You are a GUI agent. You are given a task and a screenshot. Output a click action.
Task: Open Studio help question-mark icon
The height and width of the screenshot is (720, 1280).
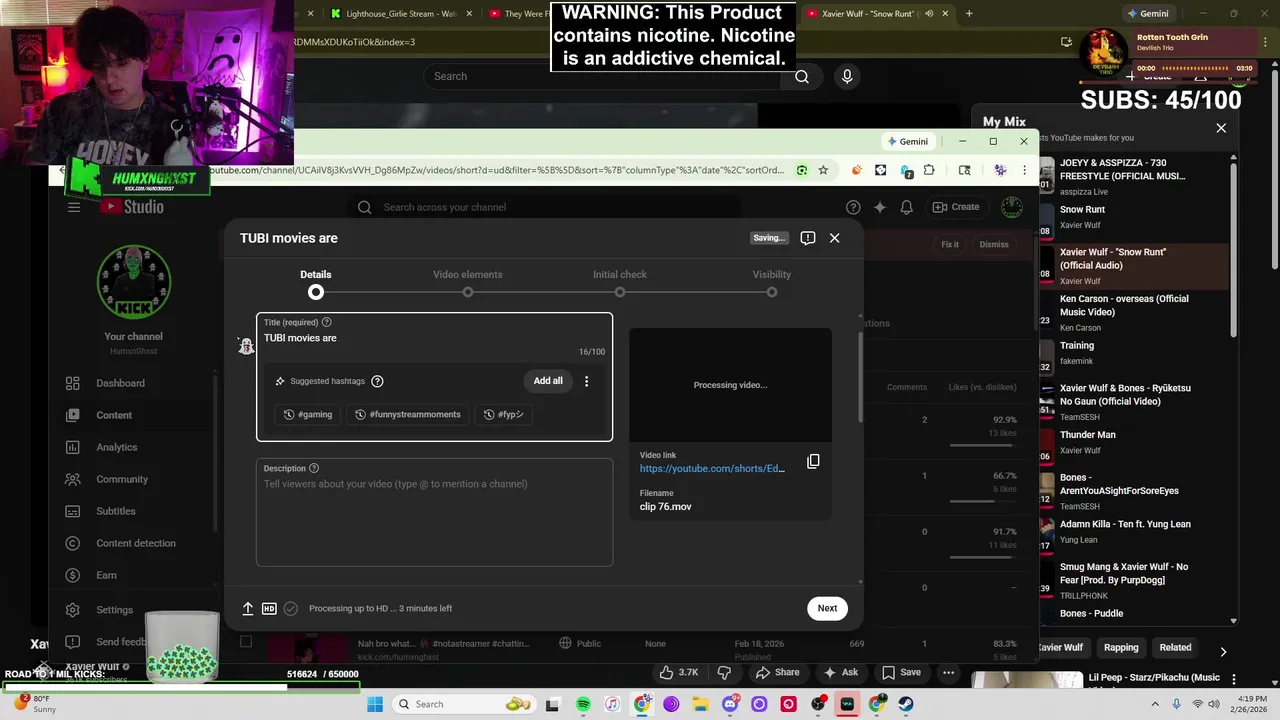pos(853,207)
